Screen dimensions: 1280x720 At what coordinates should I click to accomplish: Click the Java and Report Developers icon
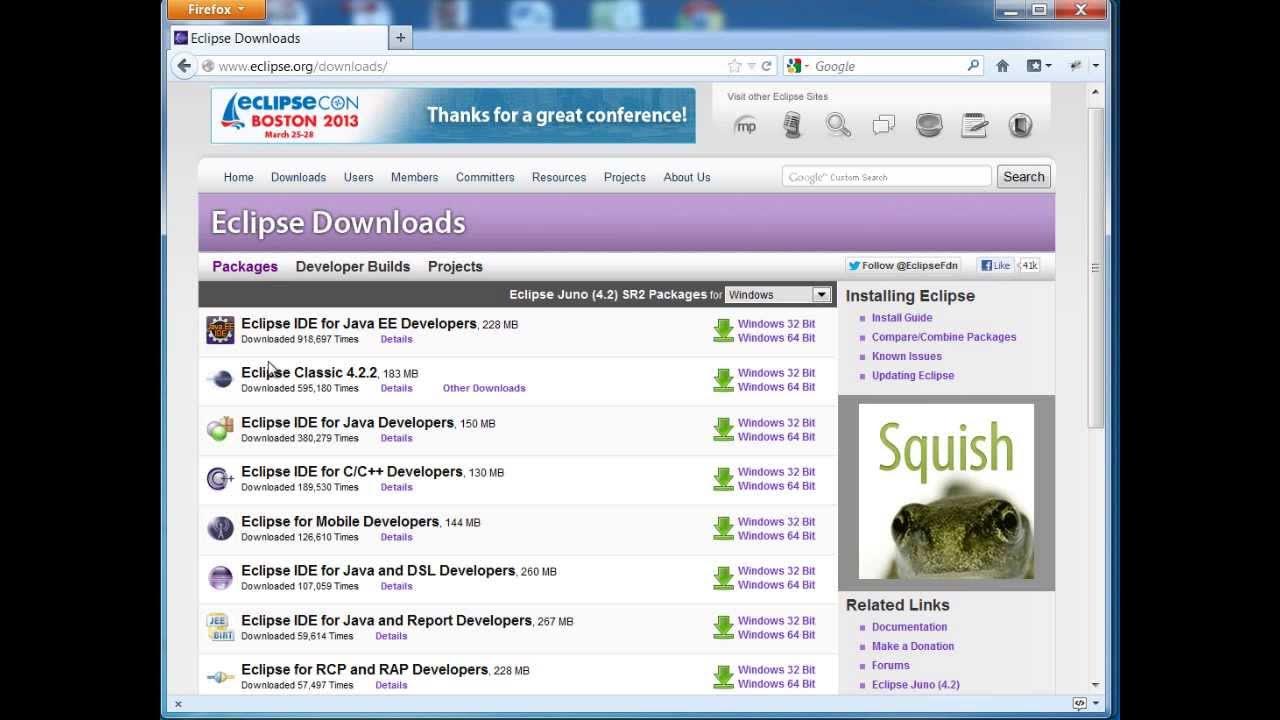(220, 627)
